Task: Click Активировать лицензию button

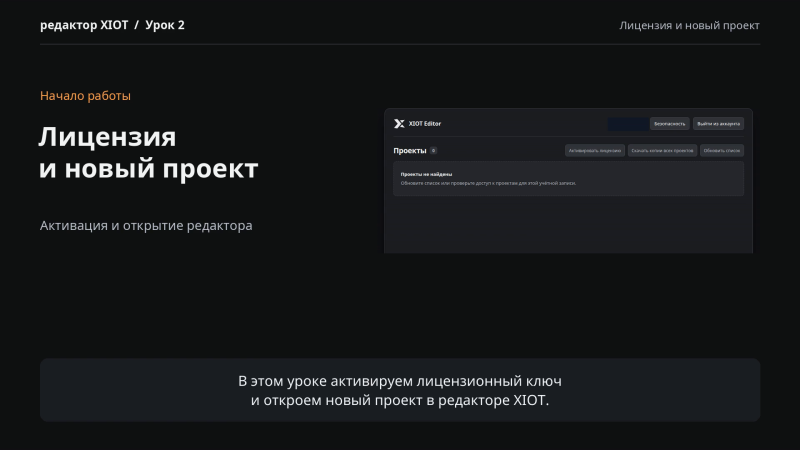Action: point(595,151)
